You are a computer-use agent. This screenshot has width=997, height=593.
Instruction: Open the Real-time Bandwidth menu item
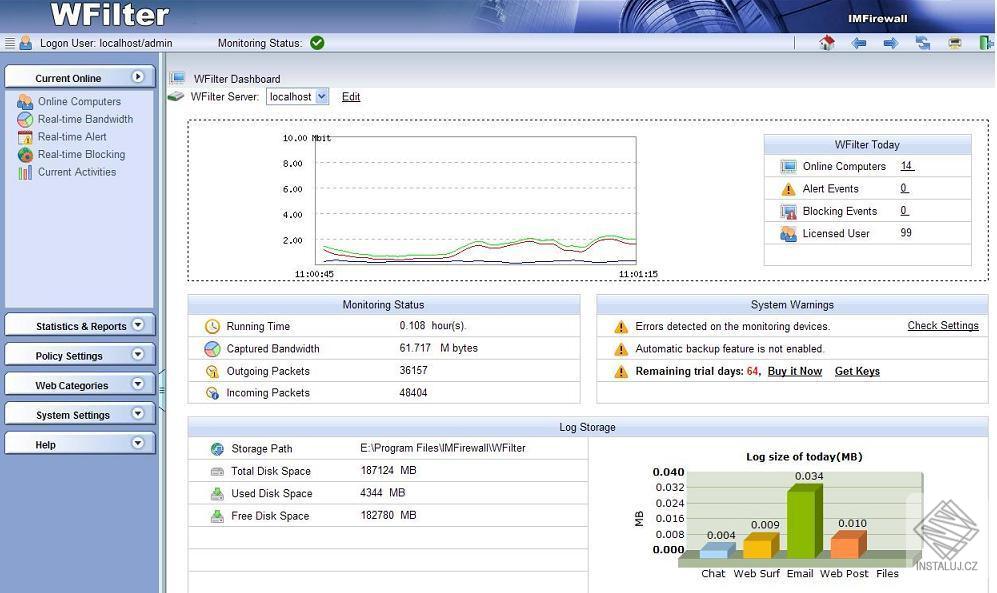coord(85,119)
